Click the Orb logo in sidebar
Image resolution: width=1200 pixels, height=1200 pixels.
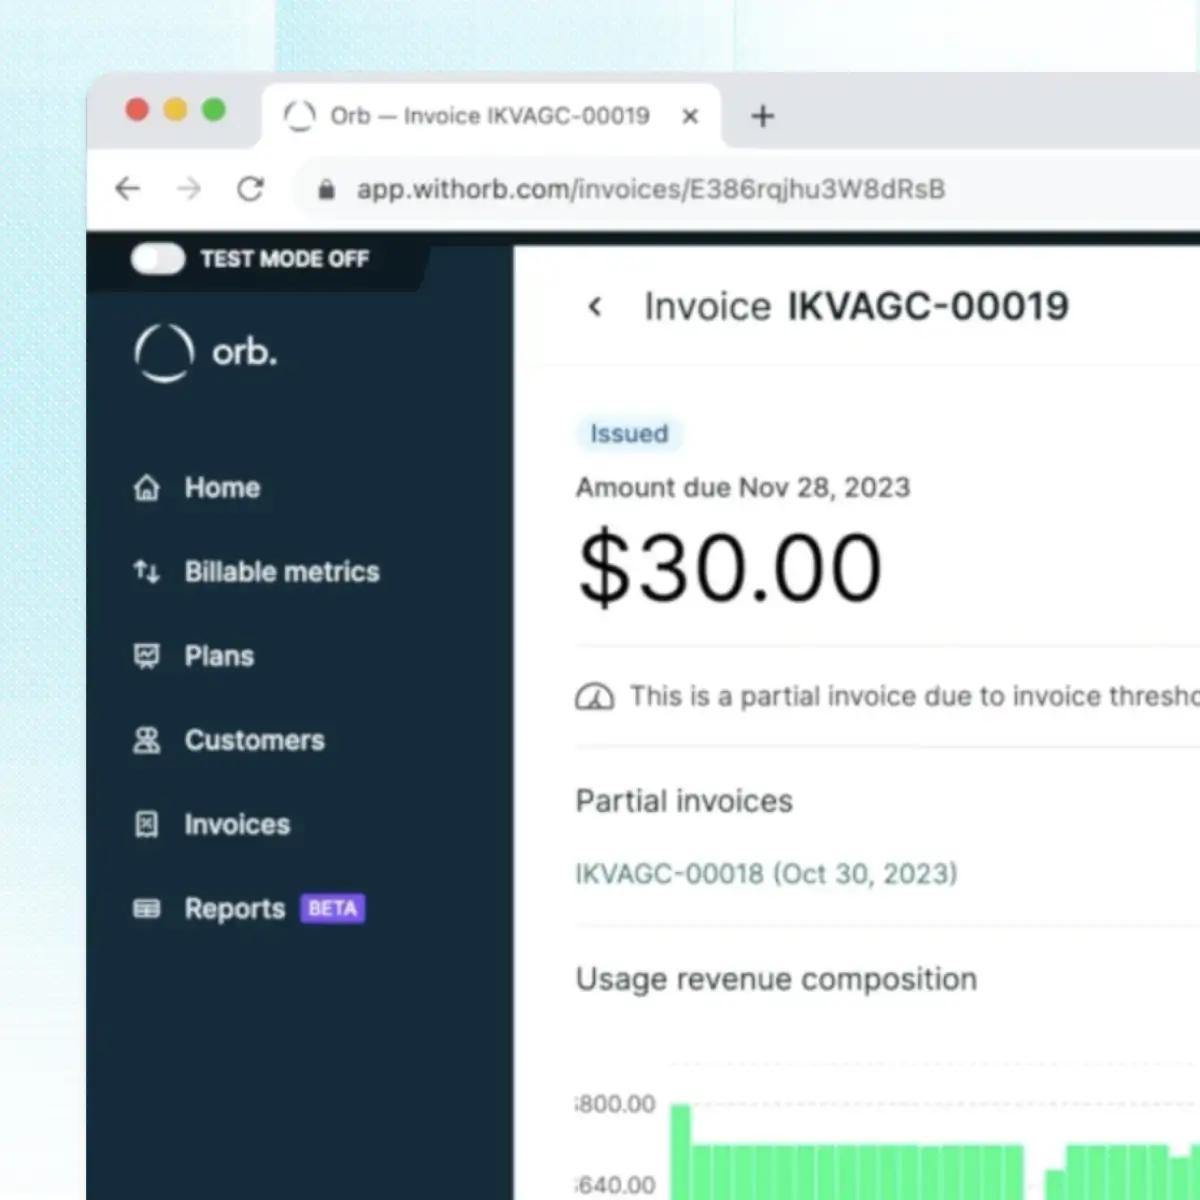point(205,353)
